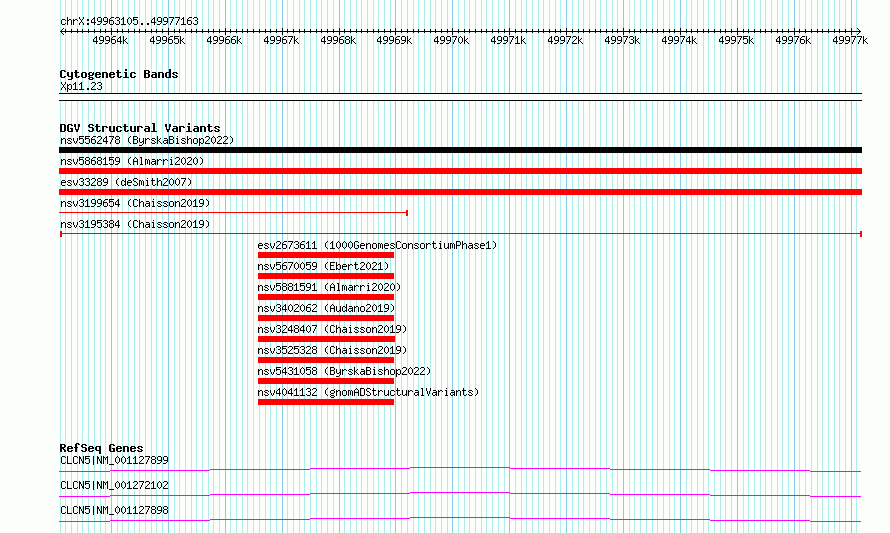Open nsv4041132 (gnomADStructuralVariants) label
Viewport: 890px width, 533px height.
(x=368, y=392)
